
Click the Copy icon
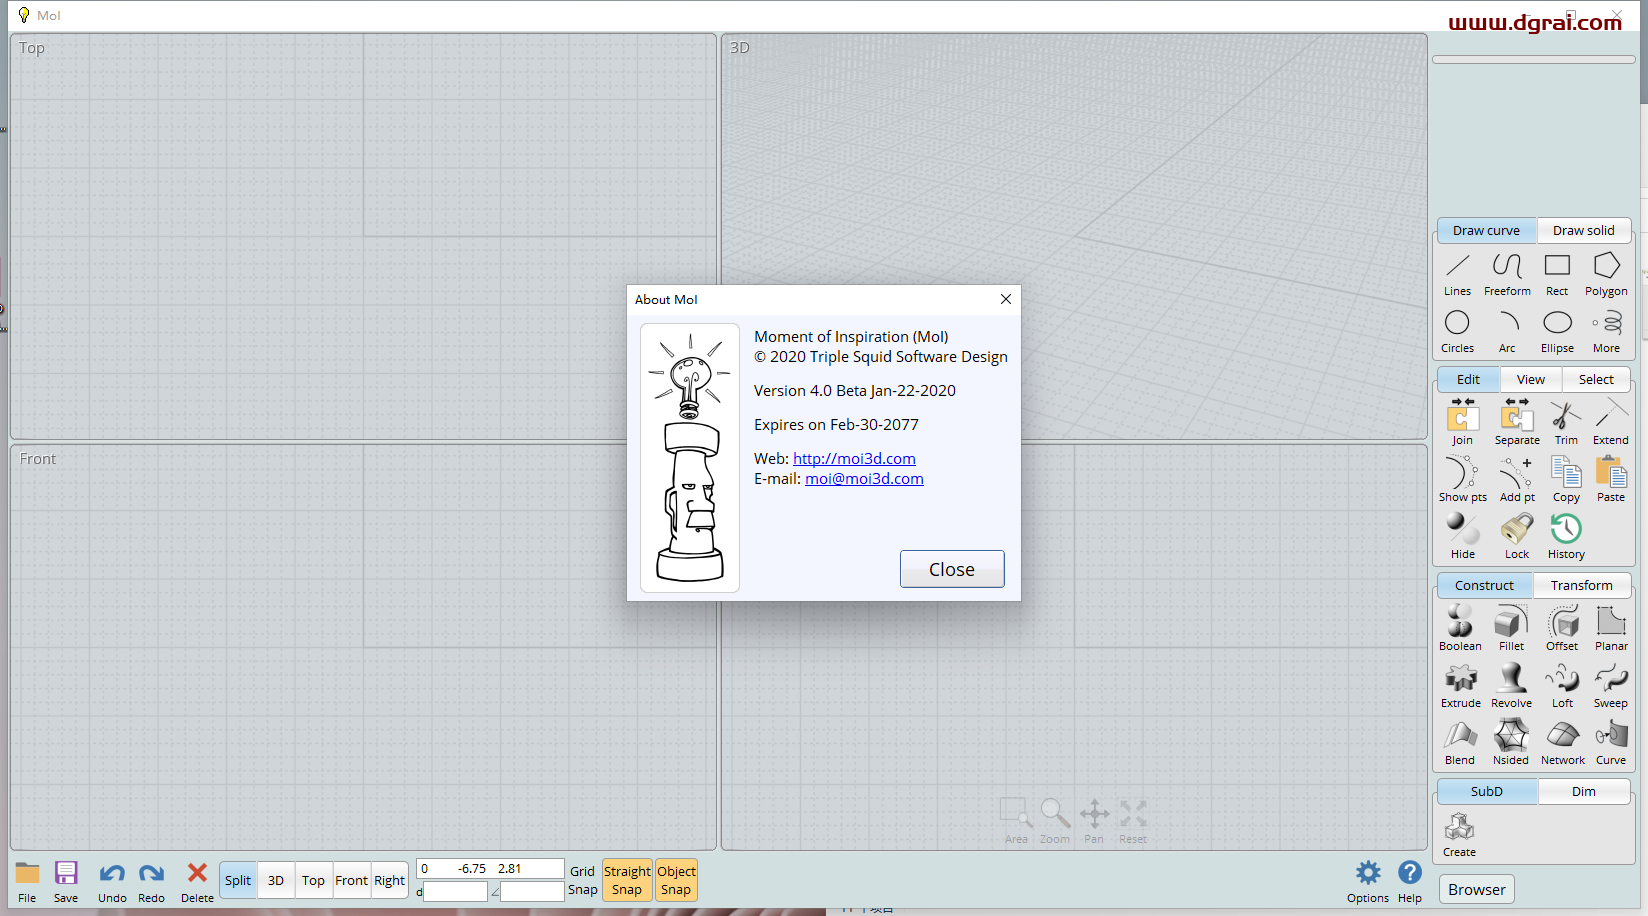1566,479
